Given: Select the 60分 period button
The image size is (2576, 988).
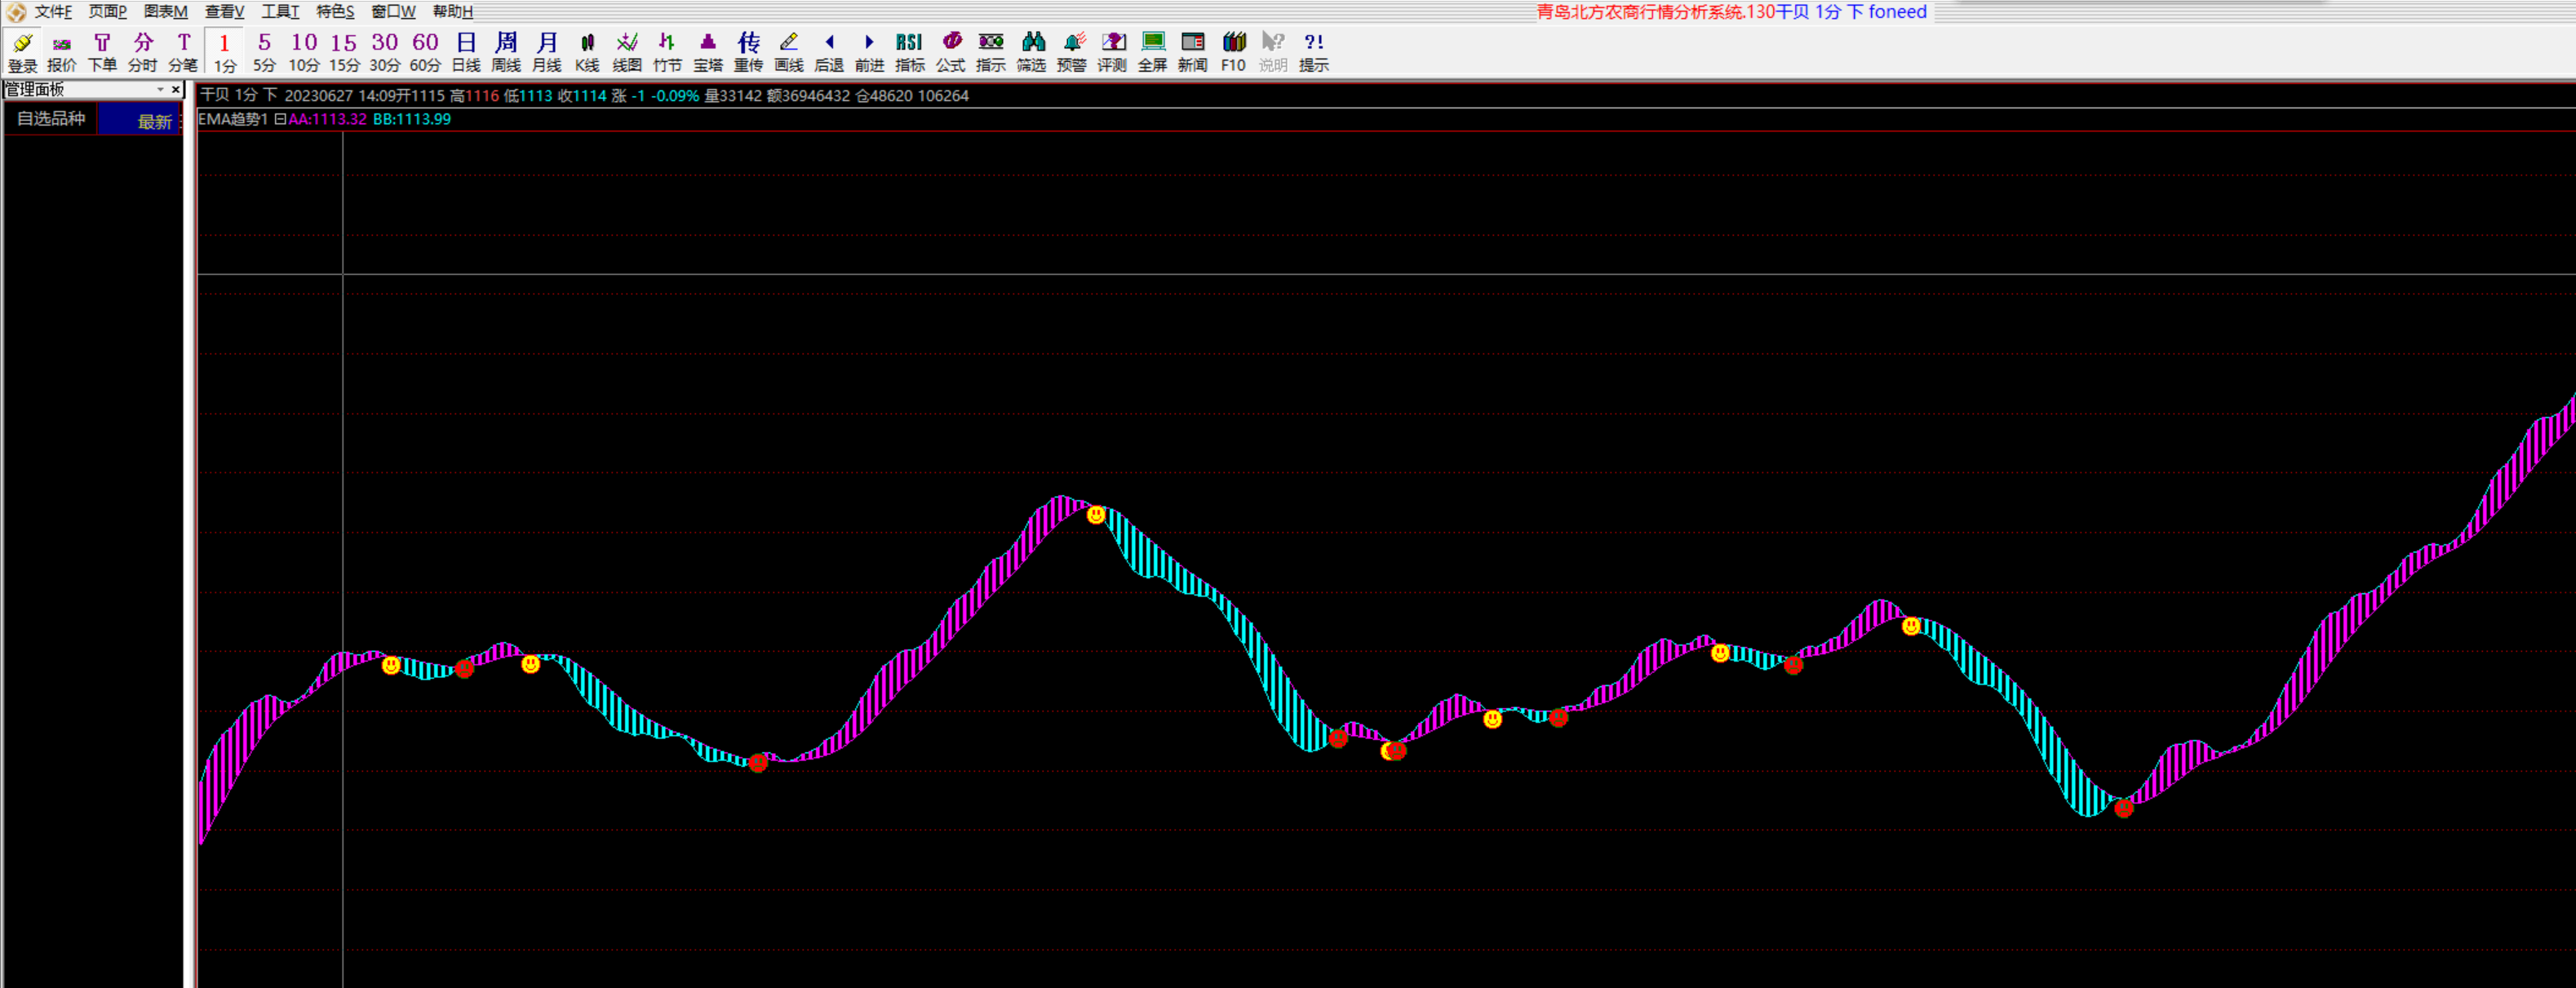Looking at the screenshot, I should point(425,52).
